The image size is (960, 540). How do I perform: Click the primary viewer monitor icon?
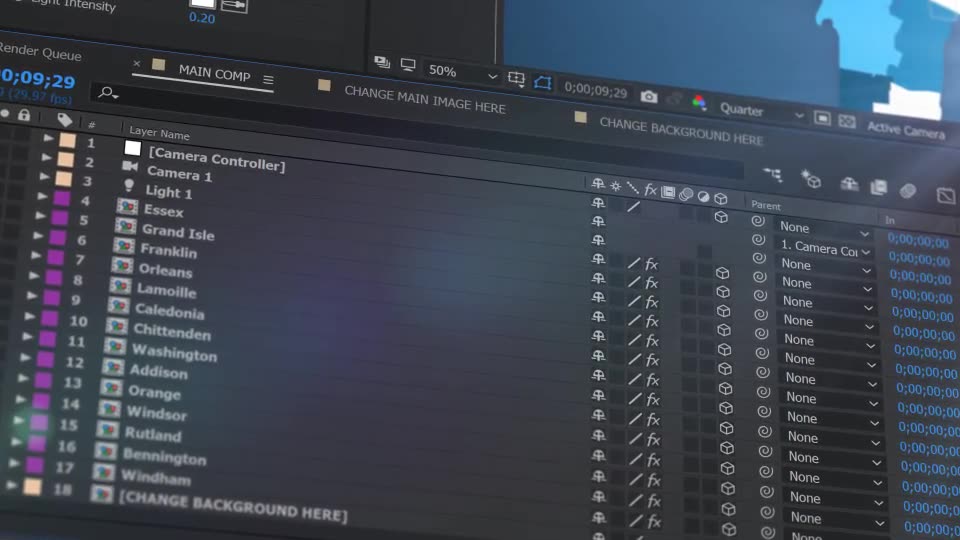tap(408, 65)
